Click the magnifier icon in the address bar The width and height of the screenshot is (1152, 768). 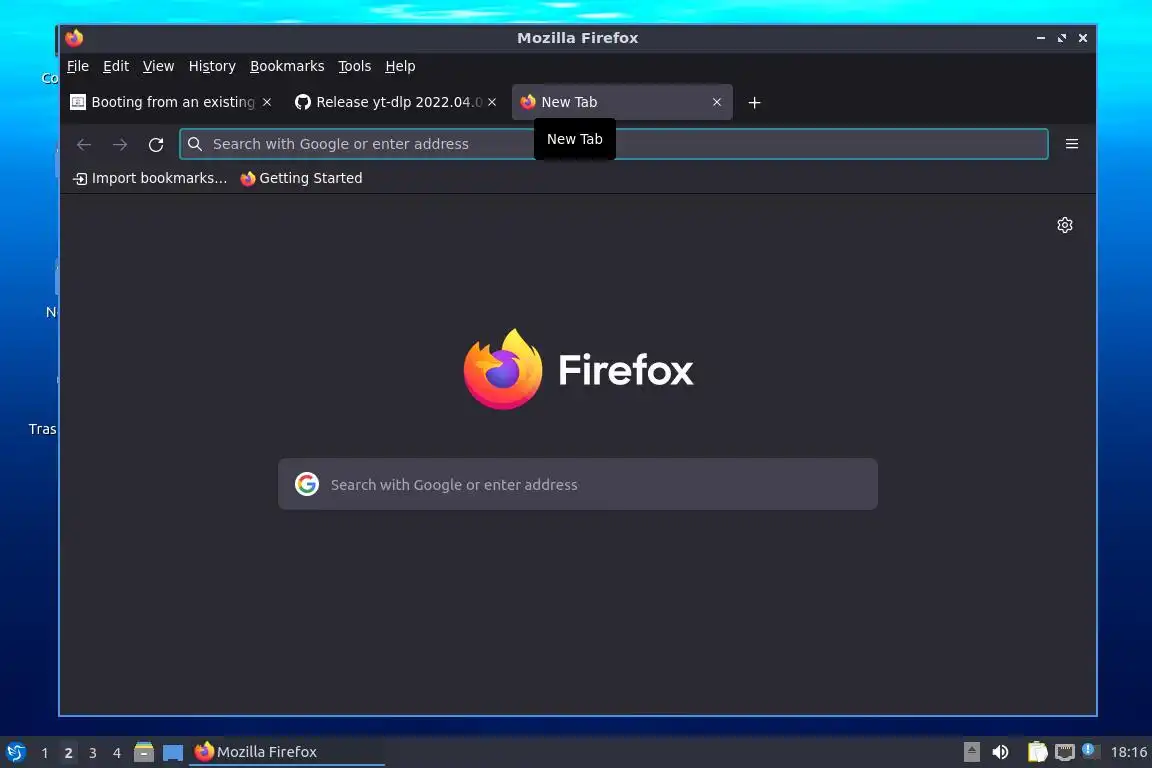195,144
